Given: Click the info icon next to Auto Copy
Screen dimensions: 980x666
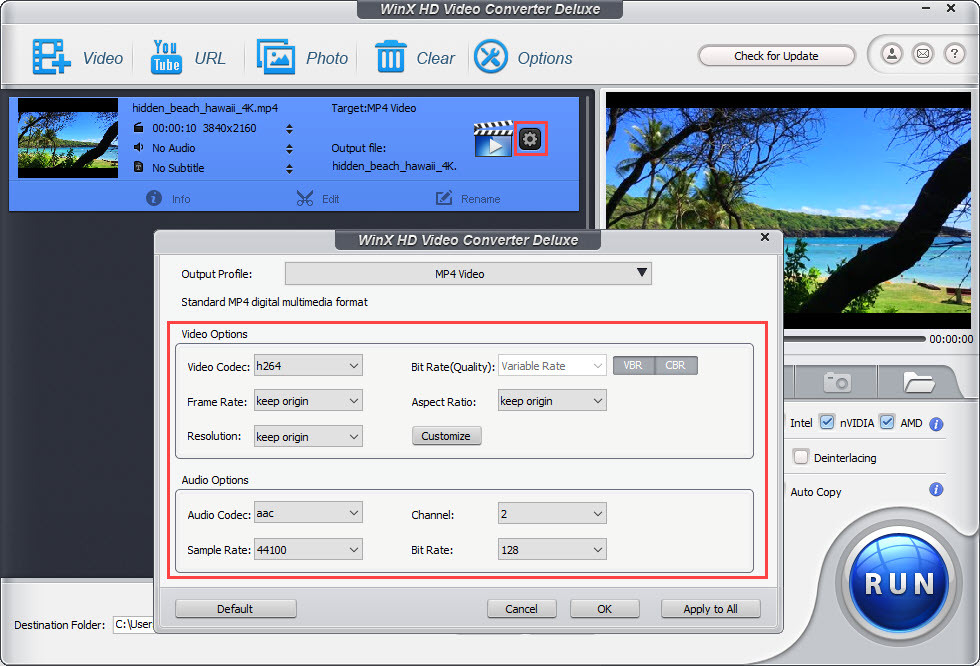Looking at the screenshot, I should coord(936,490).
